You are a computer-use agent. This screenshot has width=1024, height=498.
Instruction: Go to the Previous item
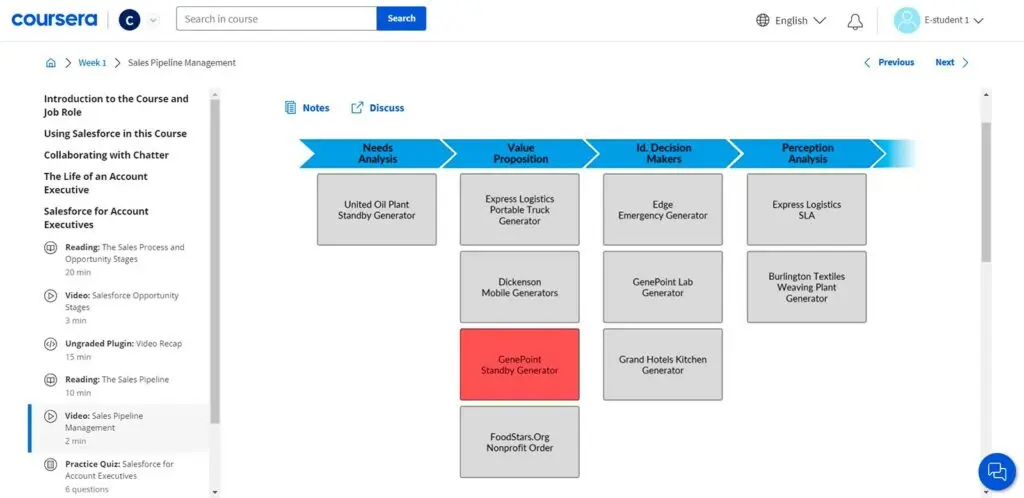889,62
